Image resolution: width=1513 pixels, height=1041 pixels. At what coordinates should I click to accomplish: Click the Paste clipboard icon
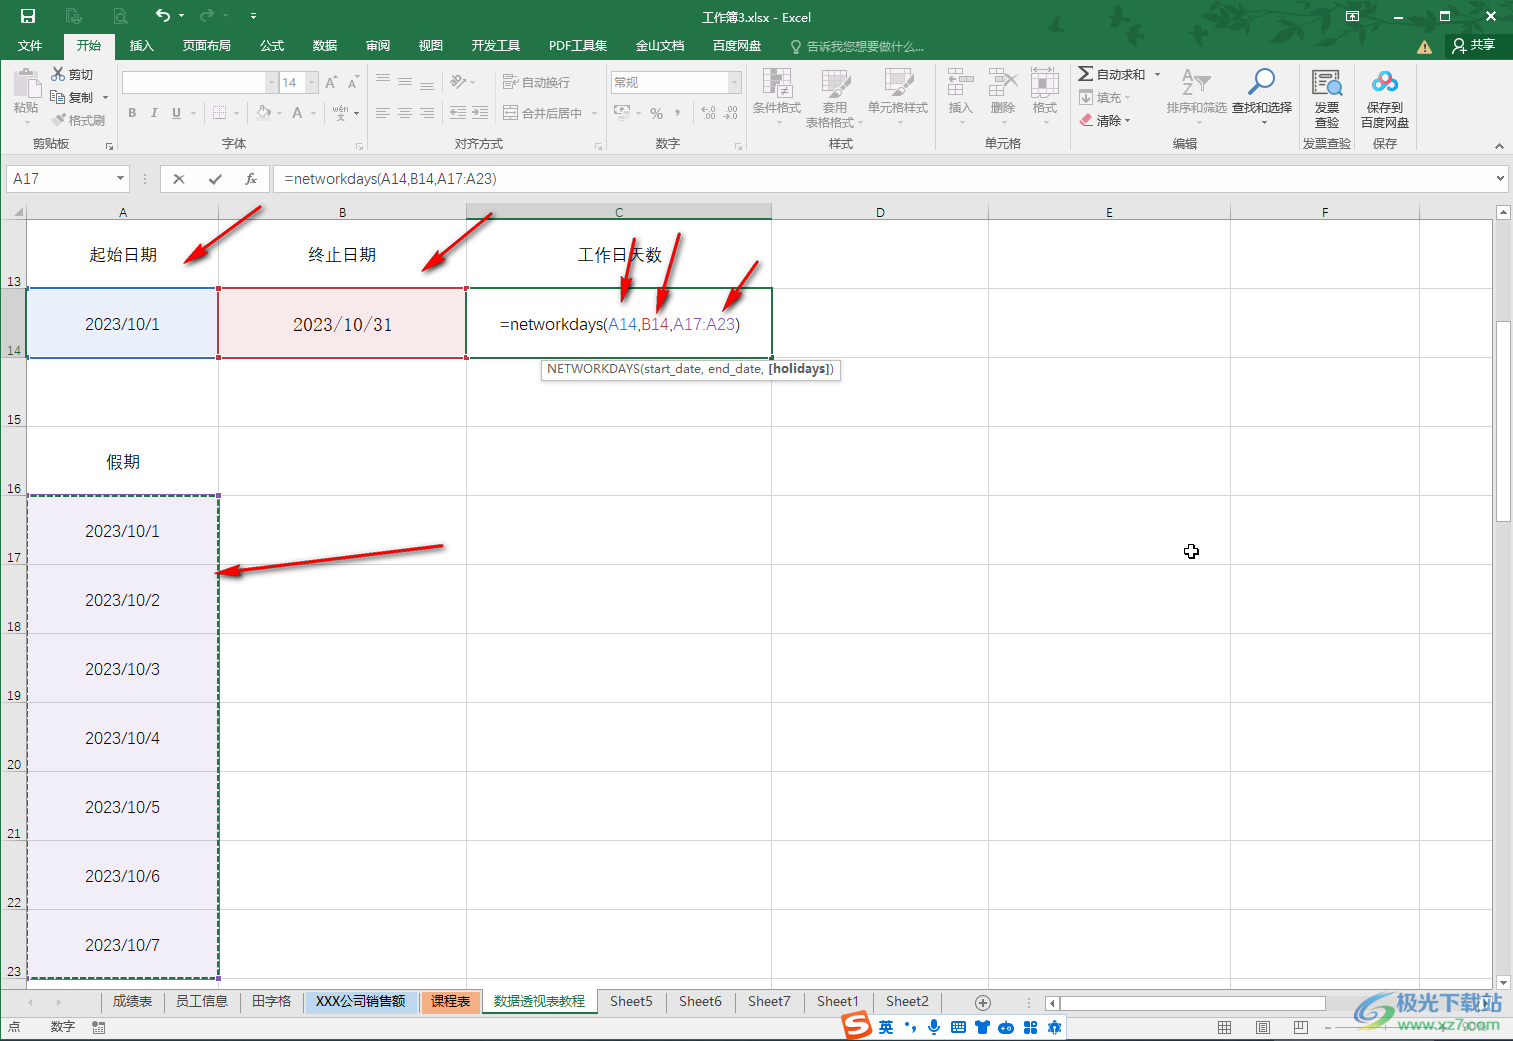(26, 84)
